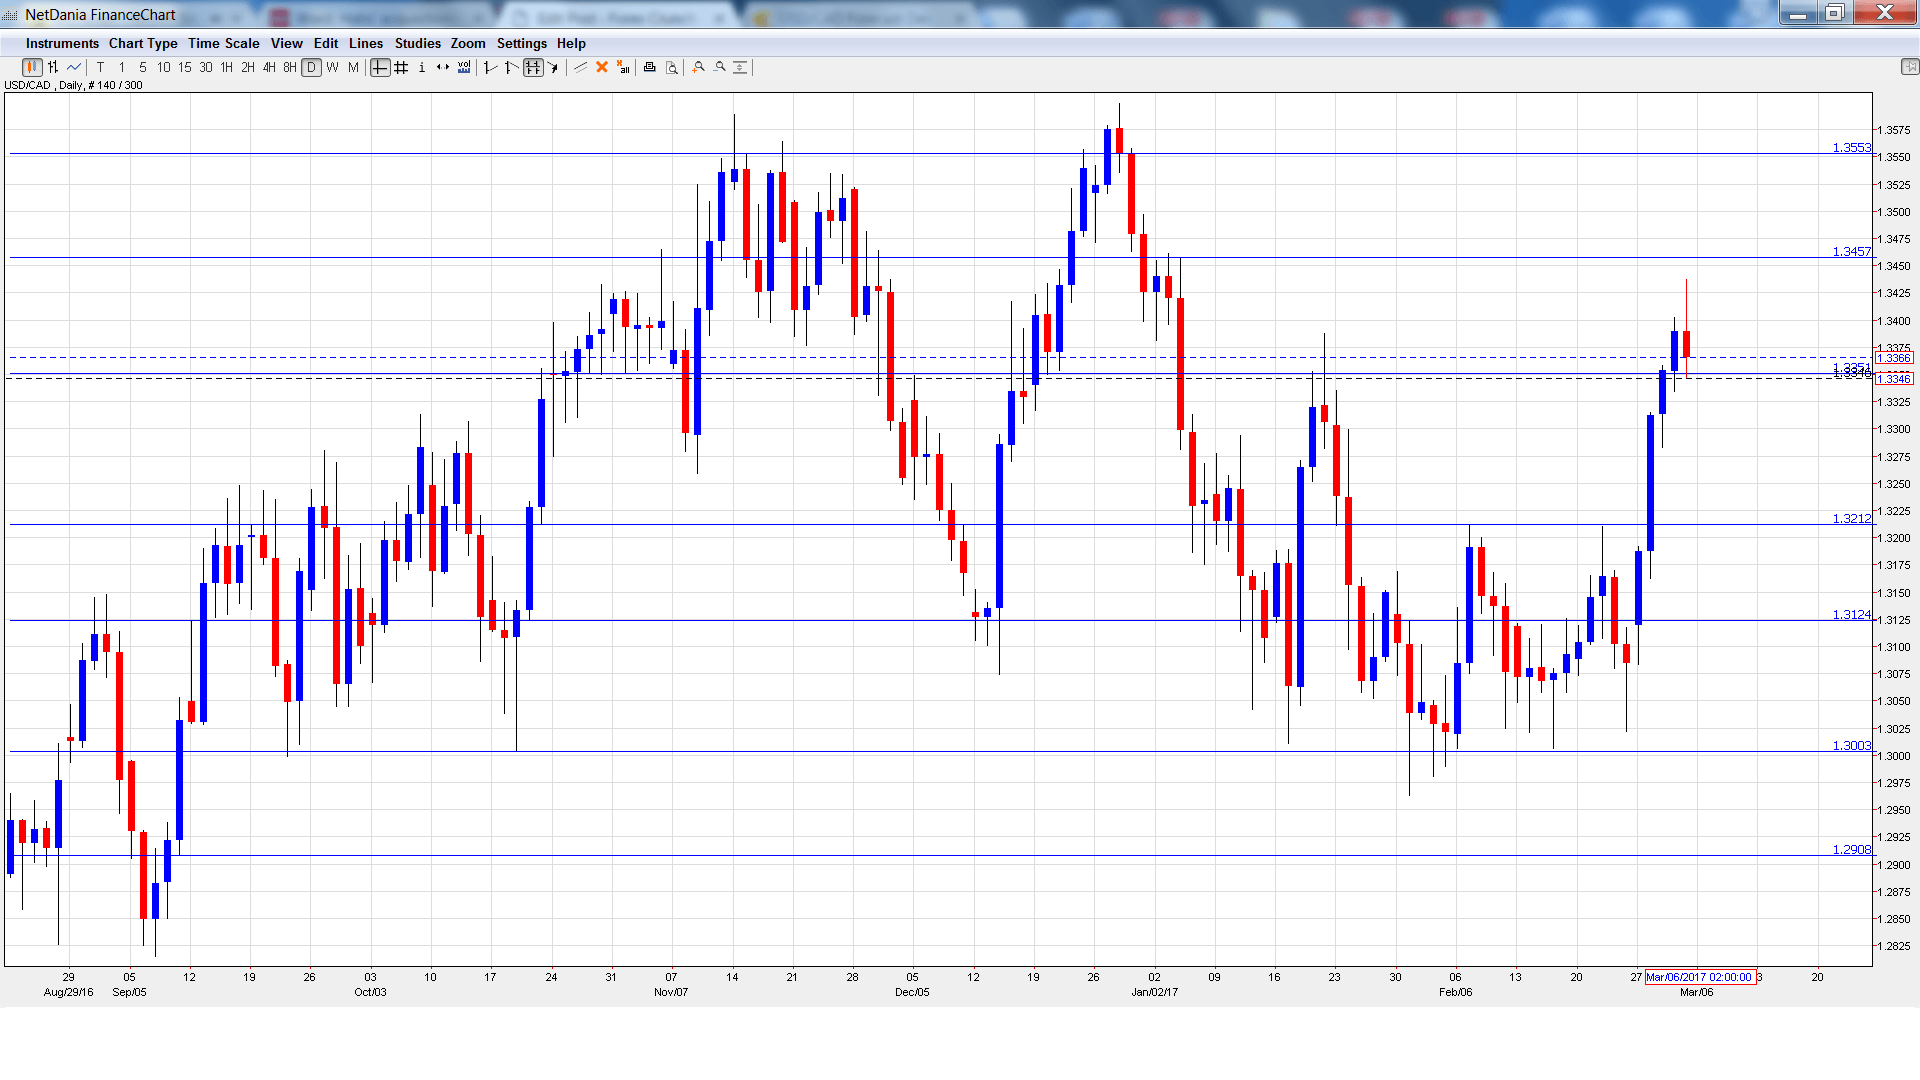Open the Studies menu

(x=417, y=43)
